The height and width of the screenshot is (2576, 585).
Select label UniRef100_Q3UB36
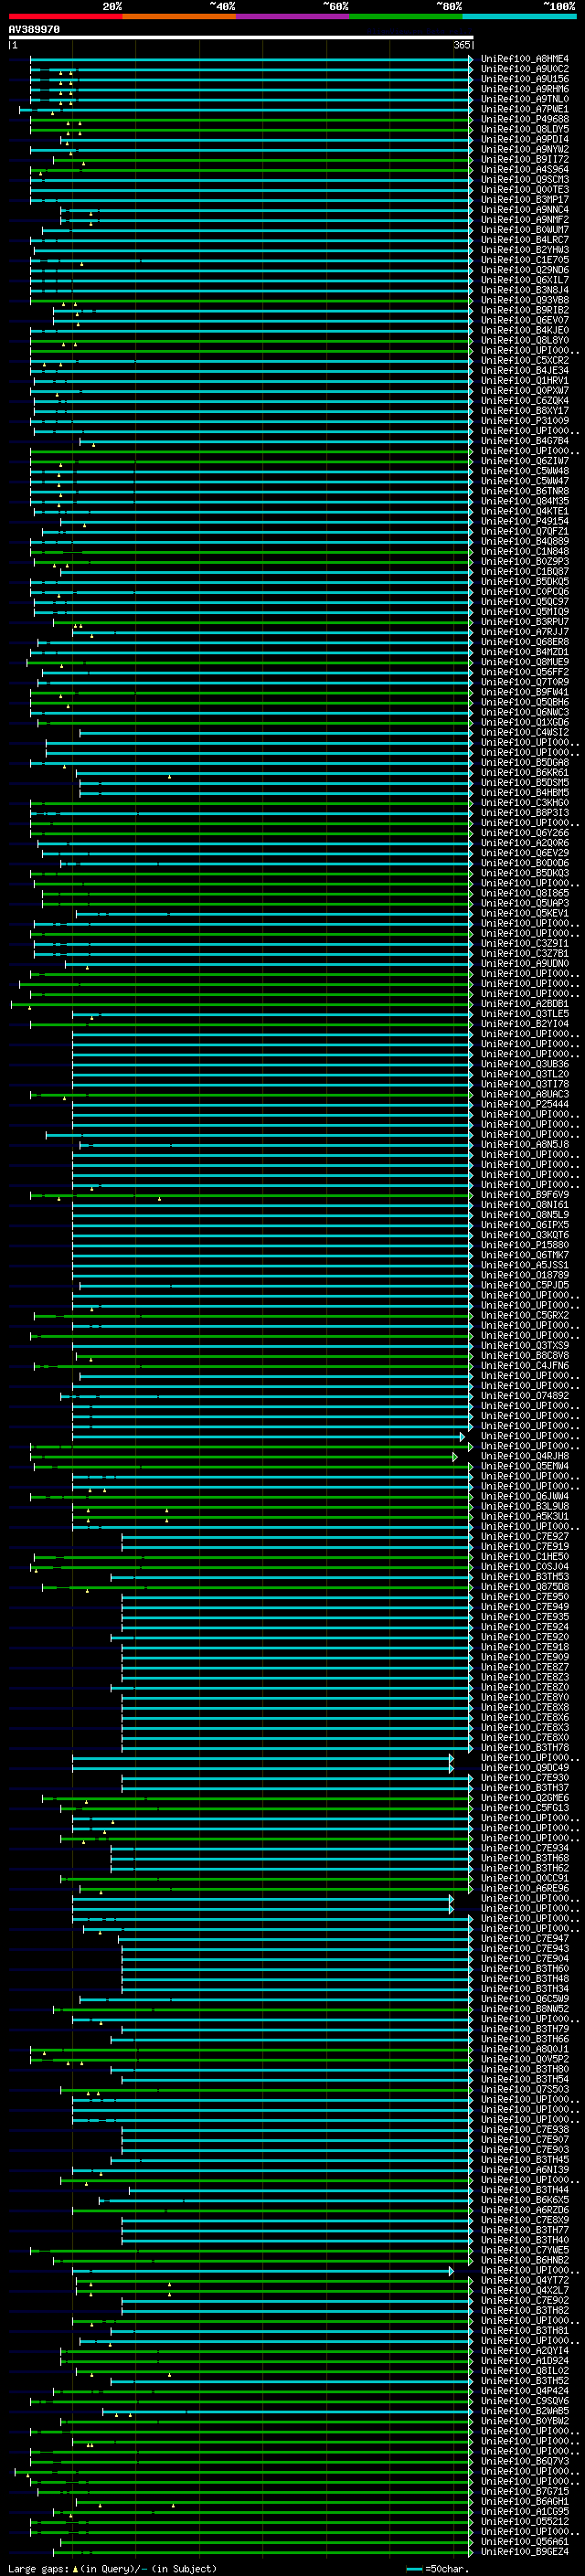pos(524,1063)
